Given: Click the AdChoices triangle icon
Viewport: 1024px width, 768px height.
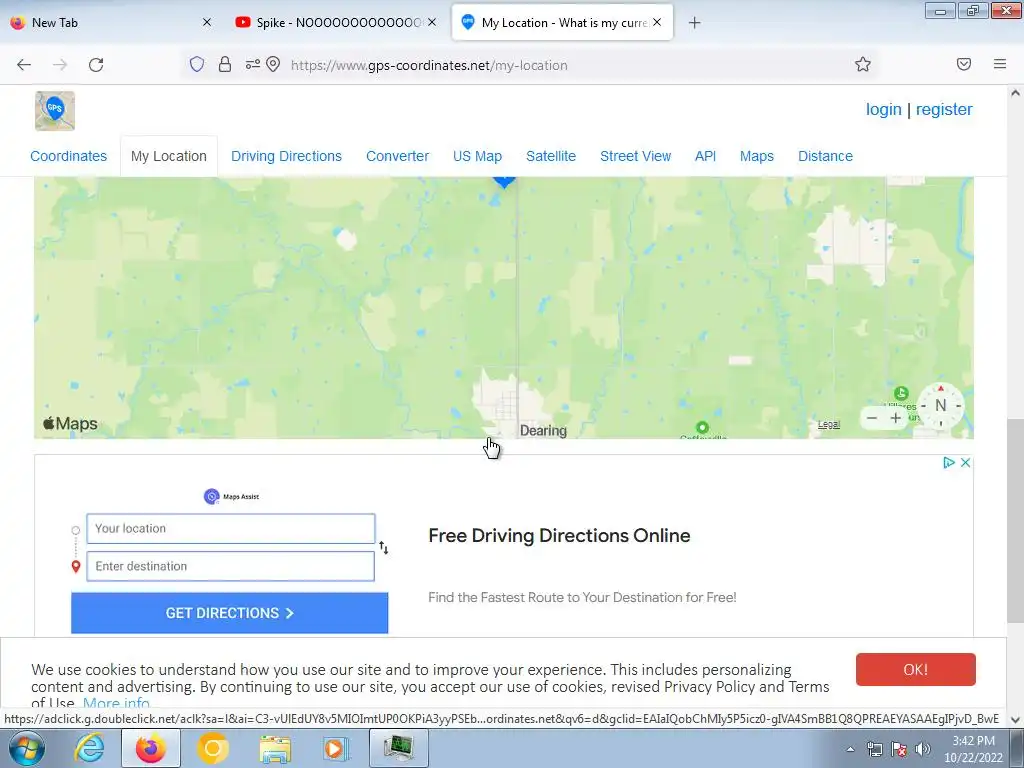Looking at the screenshot, I should pyautogui.click(x=949, y=462).
